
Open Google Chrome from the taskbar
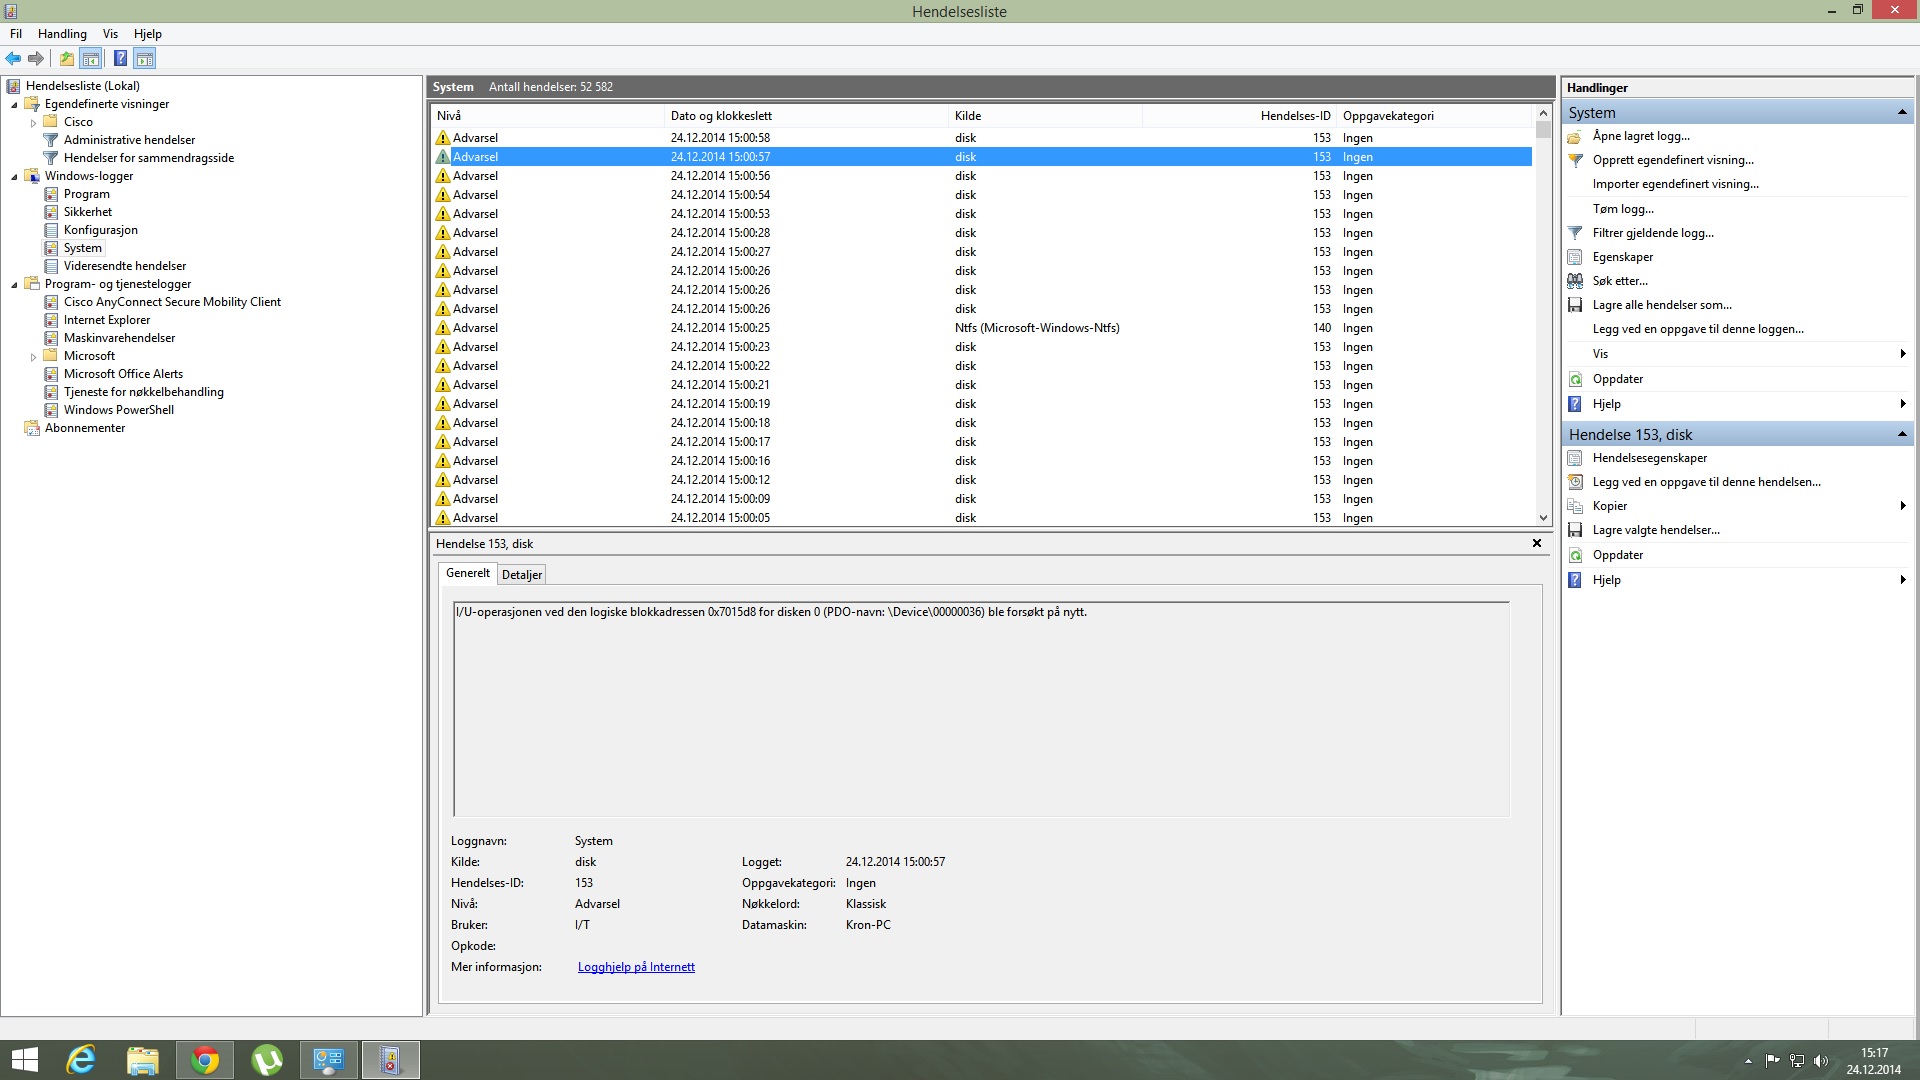tap(205, 1060)
